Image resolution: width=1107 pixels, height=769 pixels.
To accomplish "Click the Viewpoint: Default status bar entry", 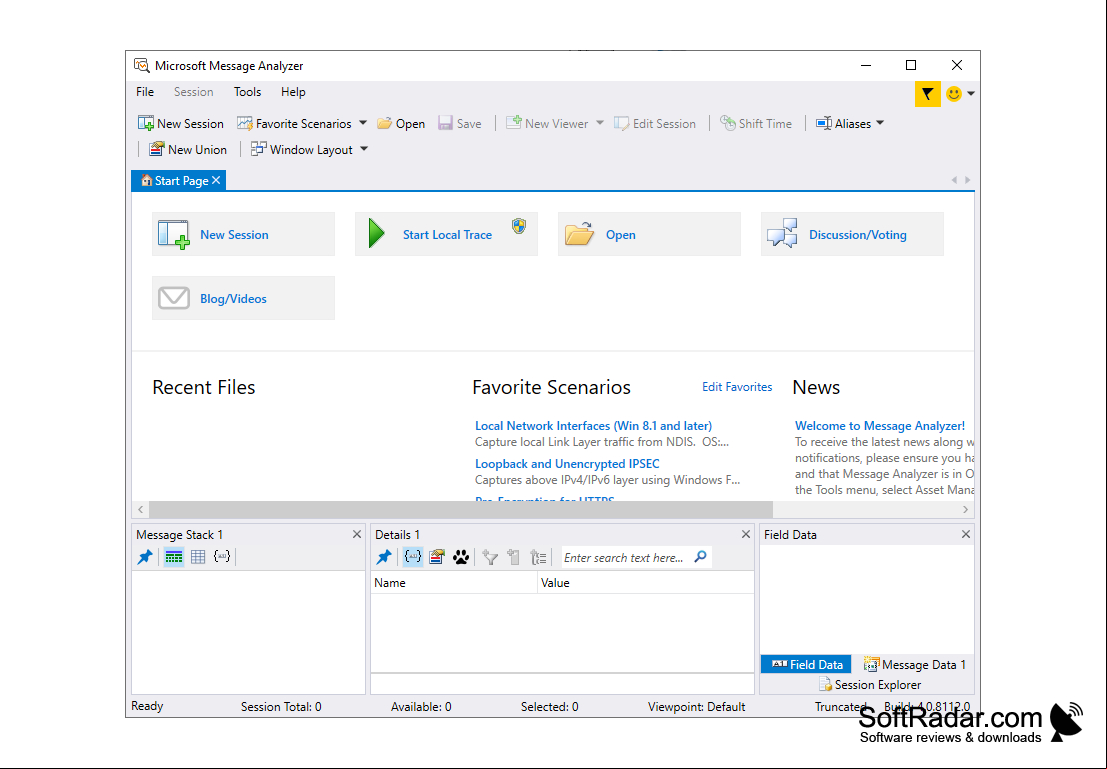I will [x=696, y=707].
